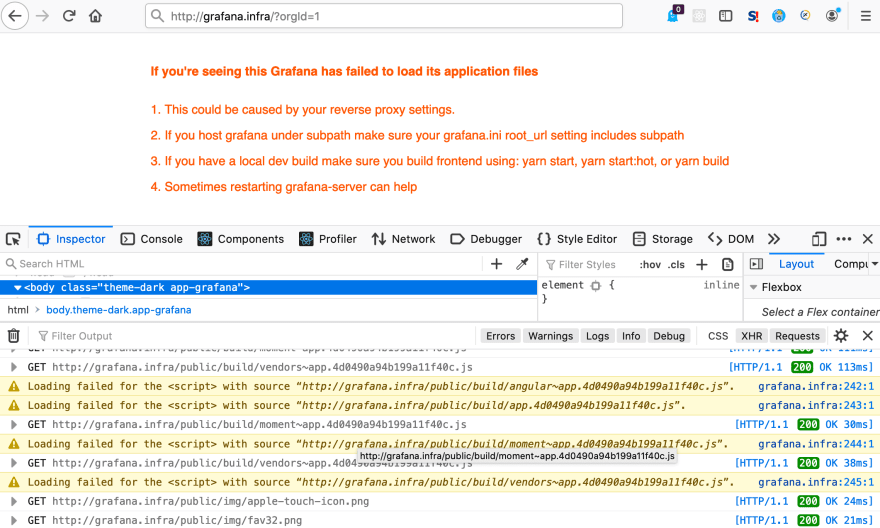Click the add new node plus icon
Image resolution: width=880 pixels, height=528 pixels.
coord(496,264)
